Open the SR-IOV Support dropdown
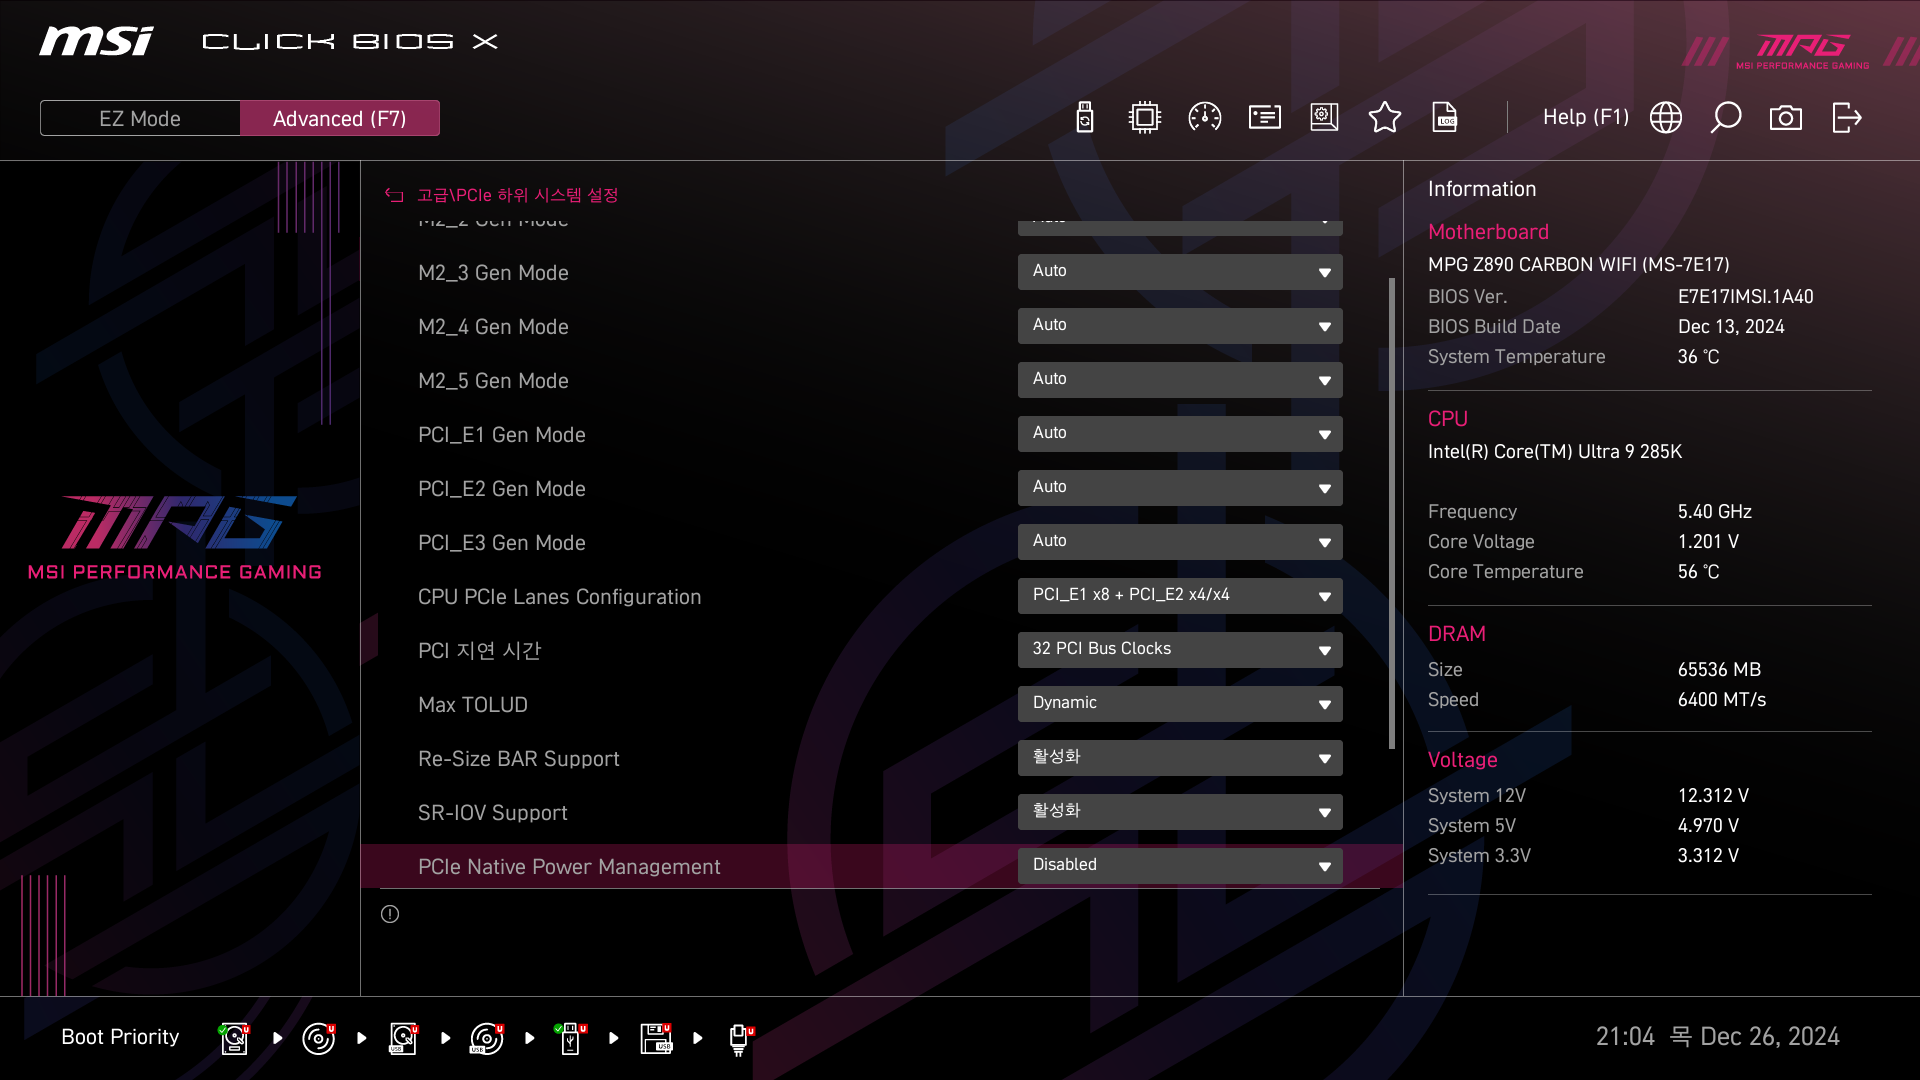The image size is (1920, 1080). click(x=1180, y=811)
